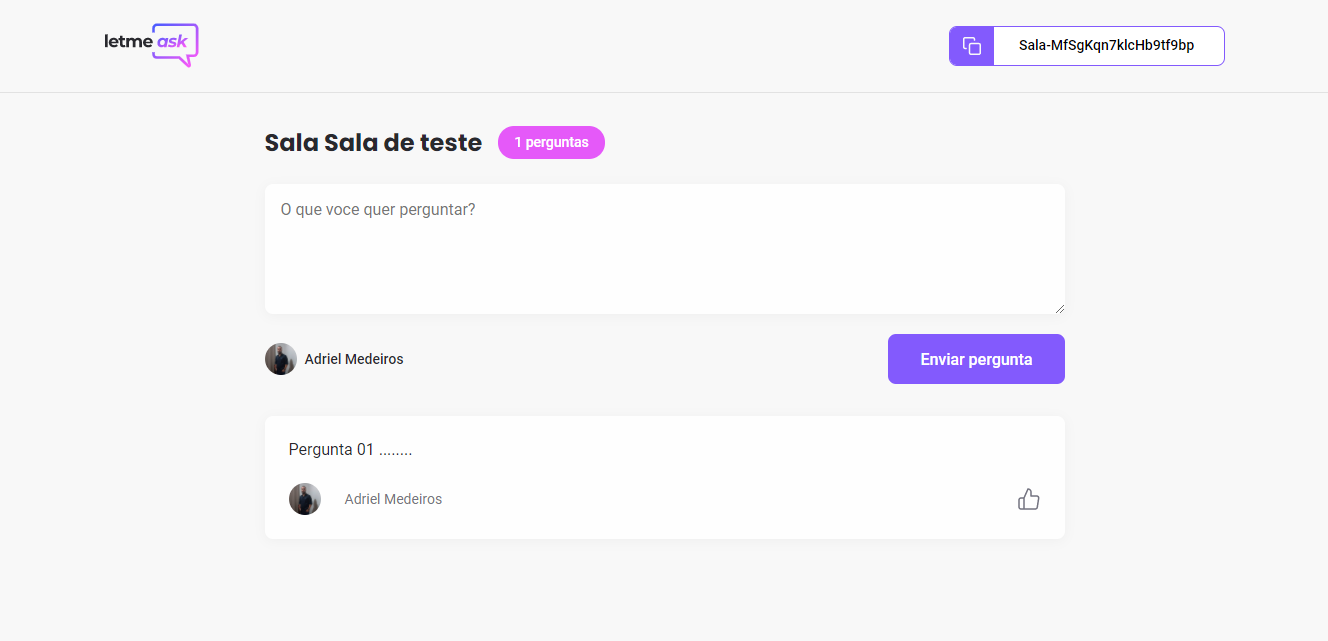Click the "1 perguntas" counter badge
Image resolution: width=1328 pixels, height=641 pixels.
(551, 142)
